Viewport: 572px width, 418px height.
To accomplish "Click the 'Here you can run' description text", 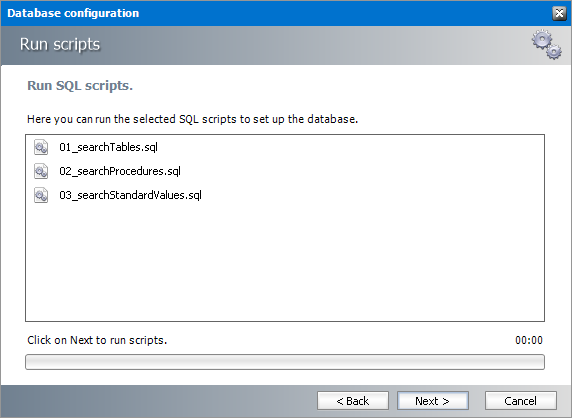I will coord(193,119).
